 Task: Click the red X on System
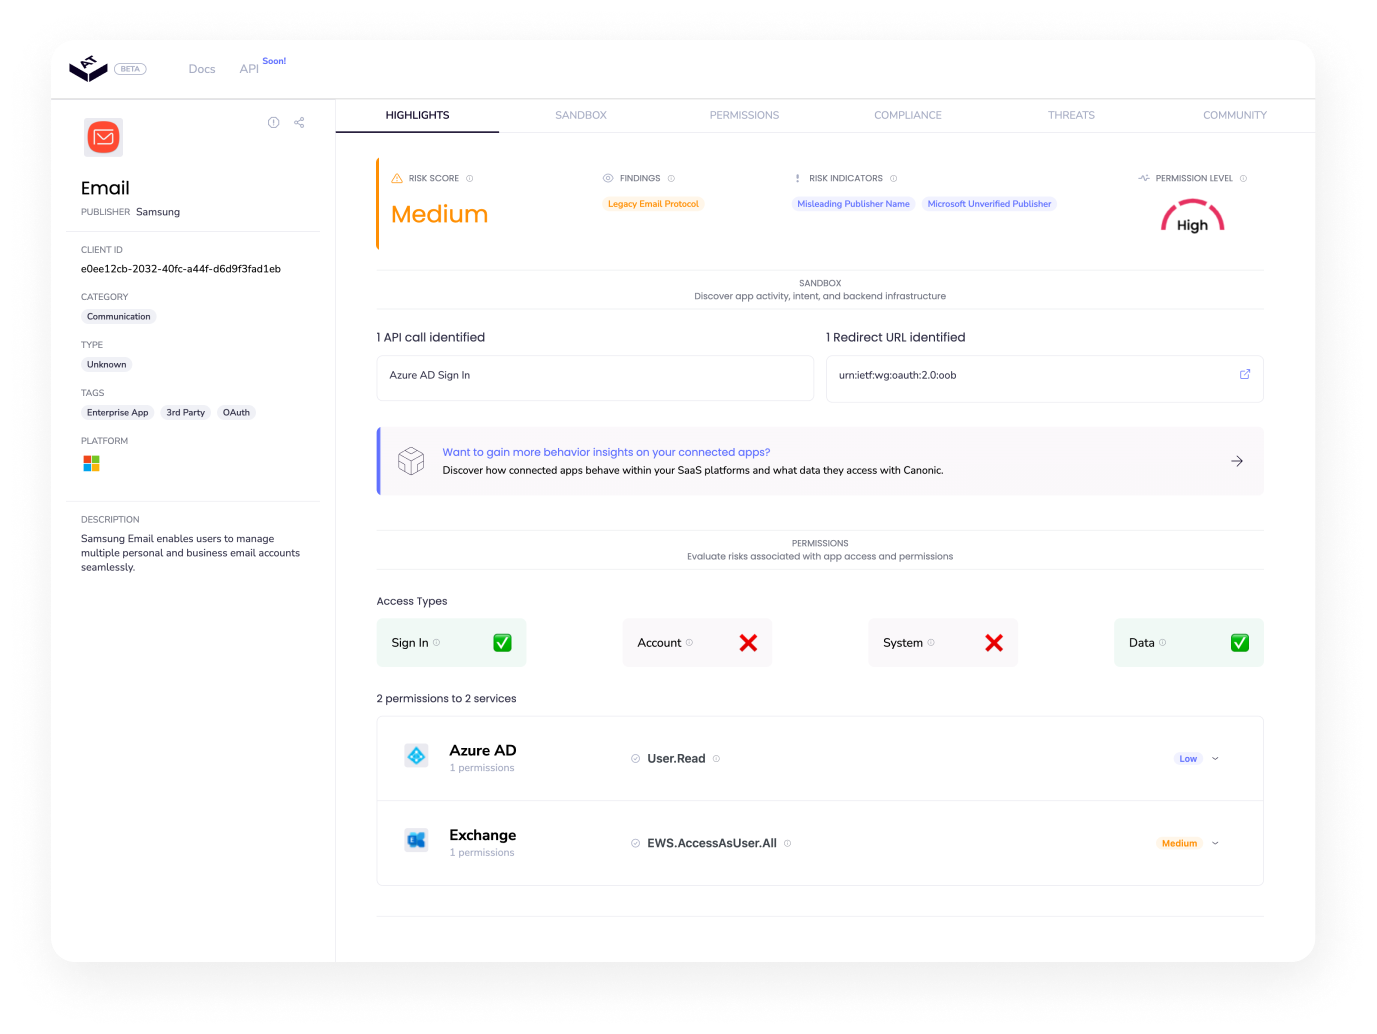pyautogui.click(x=994, y=643)
